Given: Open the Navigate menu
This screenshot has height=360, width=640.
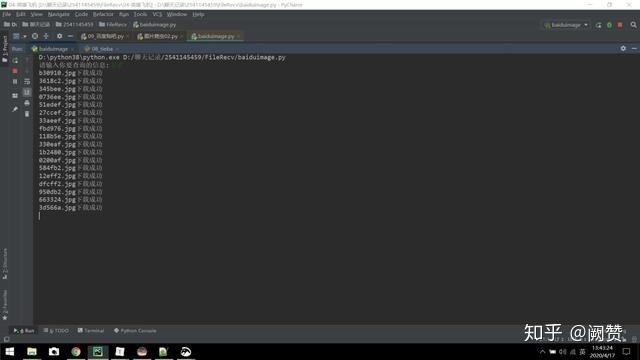Looking at the screenshot, I should (x=58, y=14).
